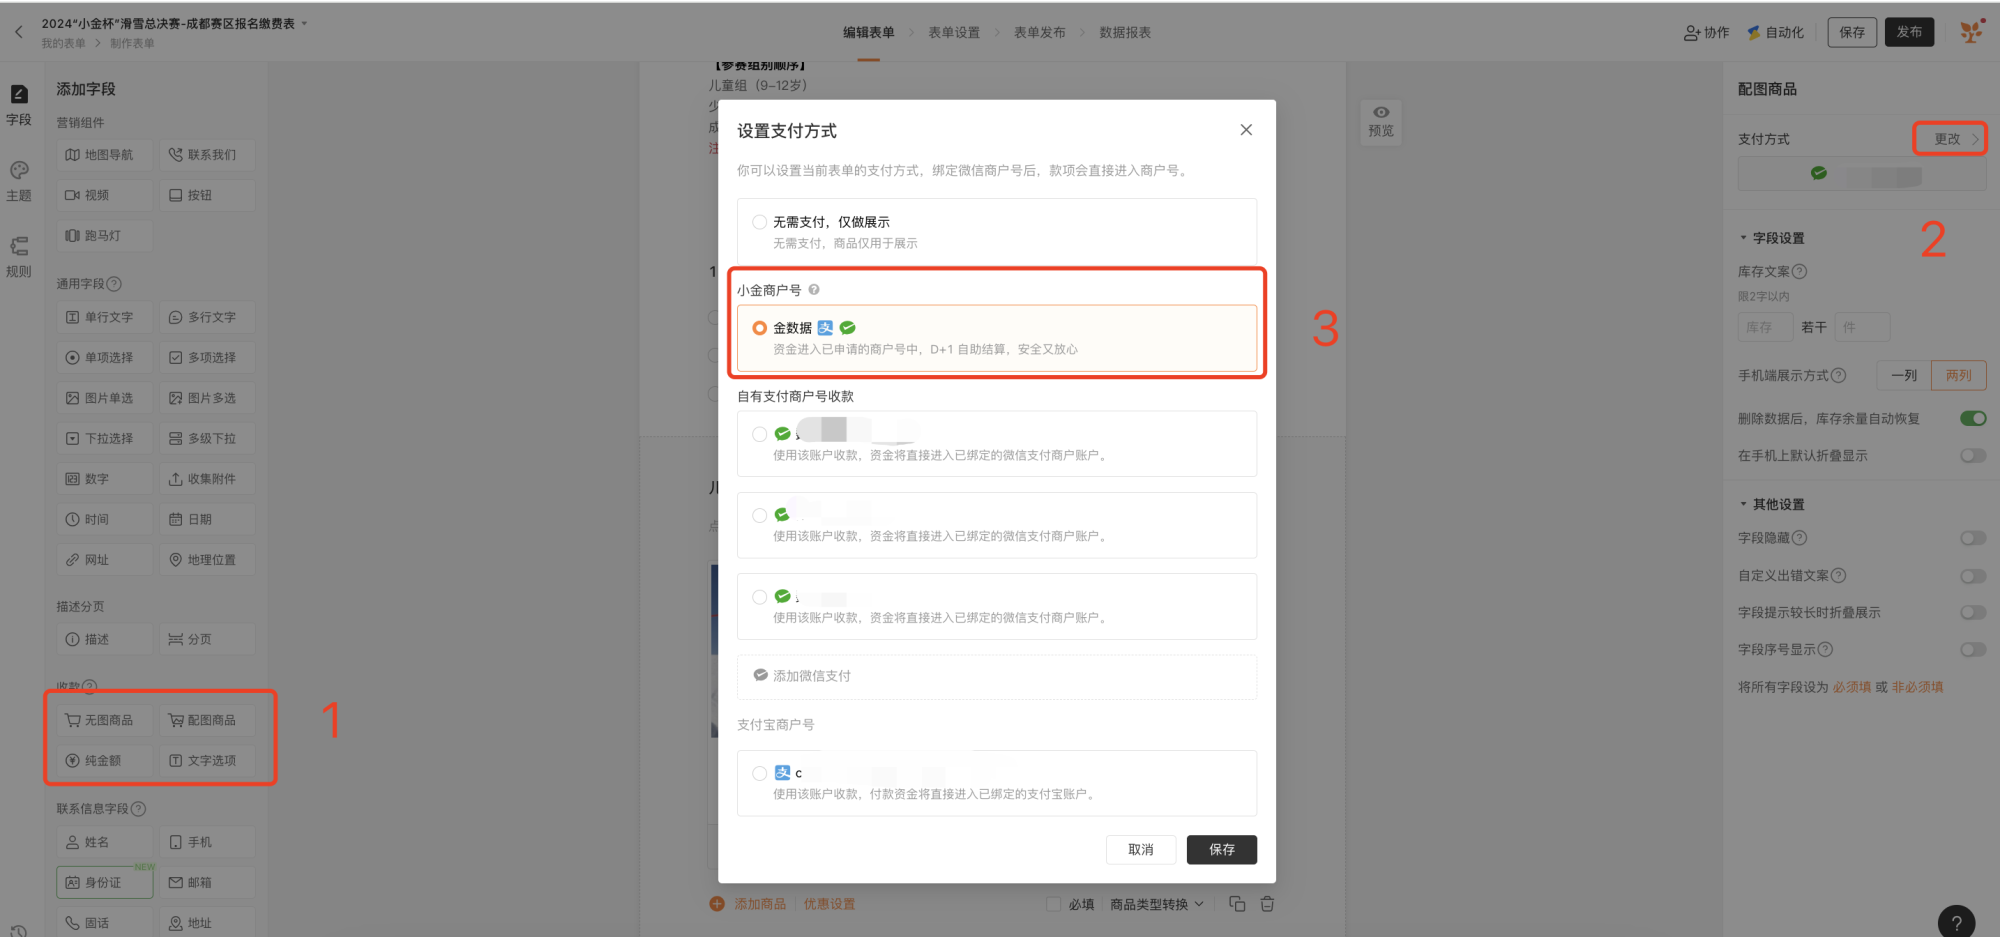Open the 字段 sidebar panel icon

(x=19, y=104)
